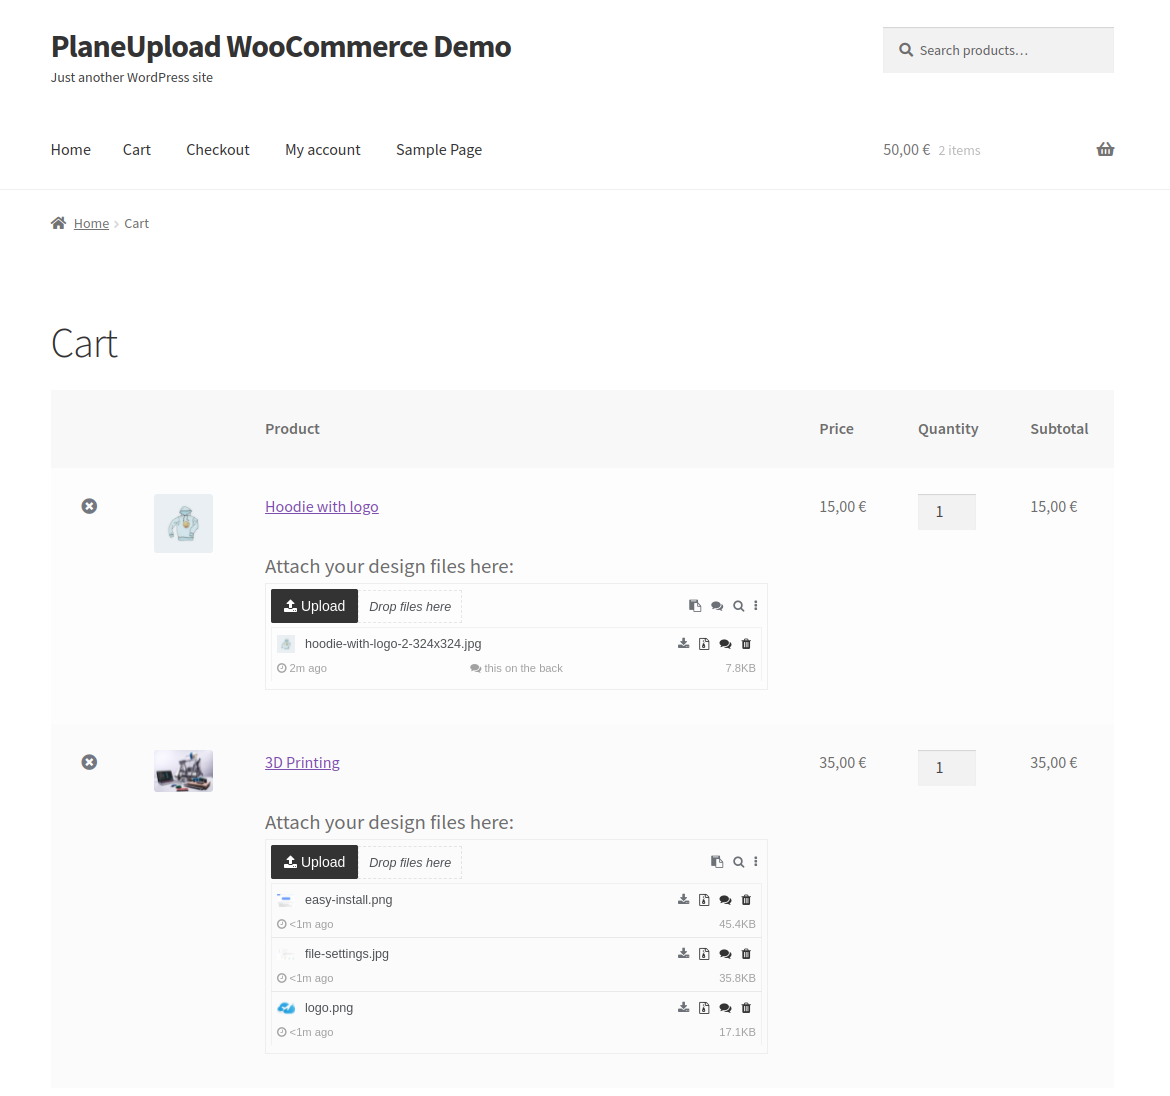Screen dimensions: 1170x1096
Task: Zip the file-settings.jpg attachment
Action: coord(704,954)
